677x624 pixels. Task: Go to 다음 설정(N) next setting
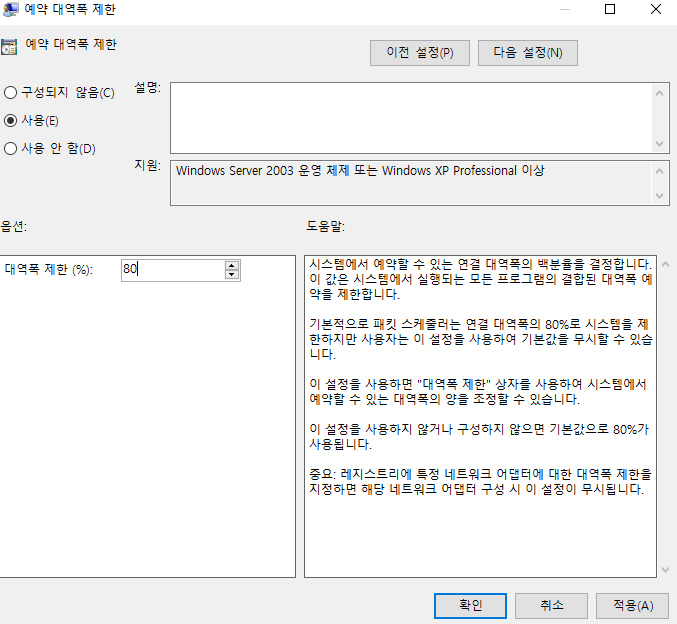528,53
